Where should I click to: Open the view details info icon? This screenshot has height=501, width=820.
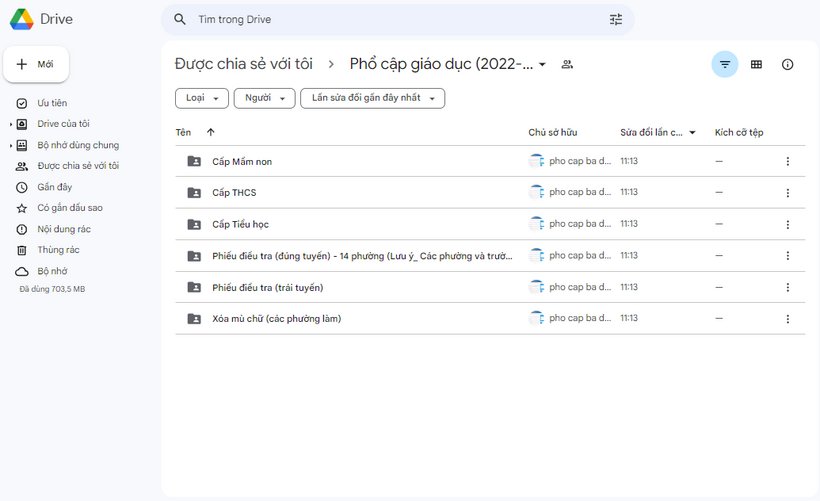[788, 64]
